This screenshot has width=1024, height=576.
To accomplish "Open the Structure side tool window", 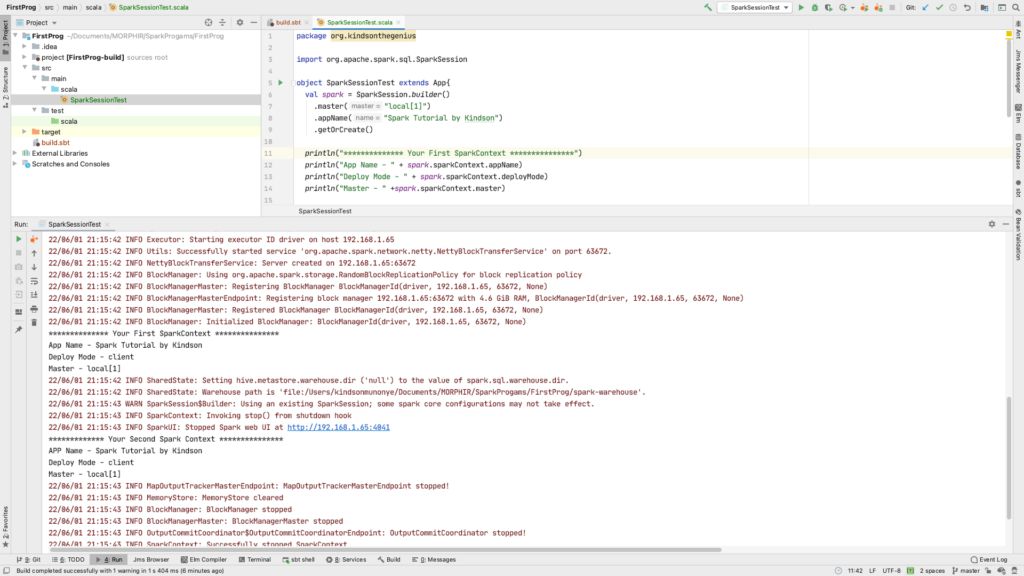I will [x=5, y=87].
